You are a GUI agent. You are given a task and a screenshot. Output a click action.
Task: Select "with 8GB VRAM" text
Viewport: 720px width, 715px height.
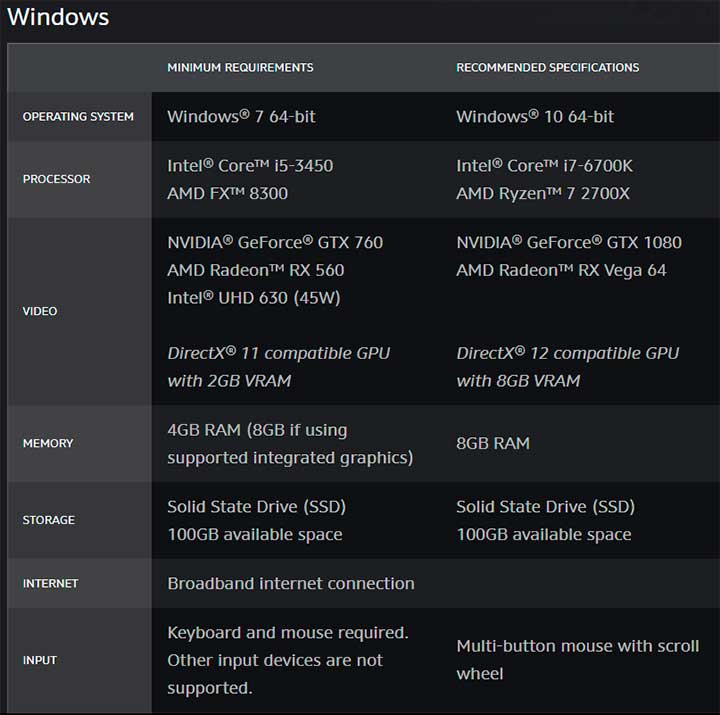click(518, 381)
